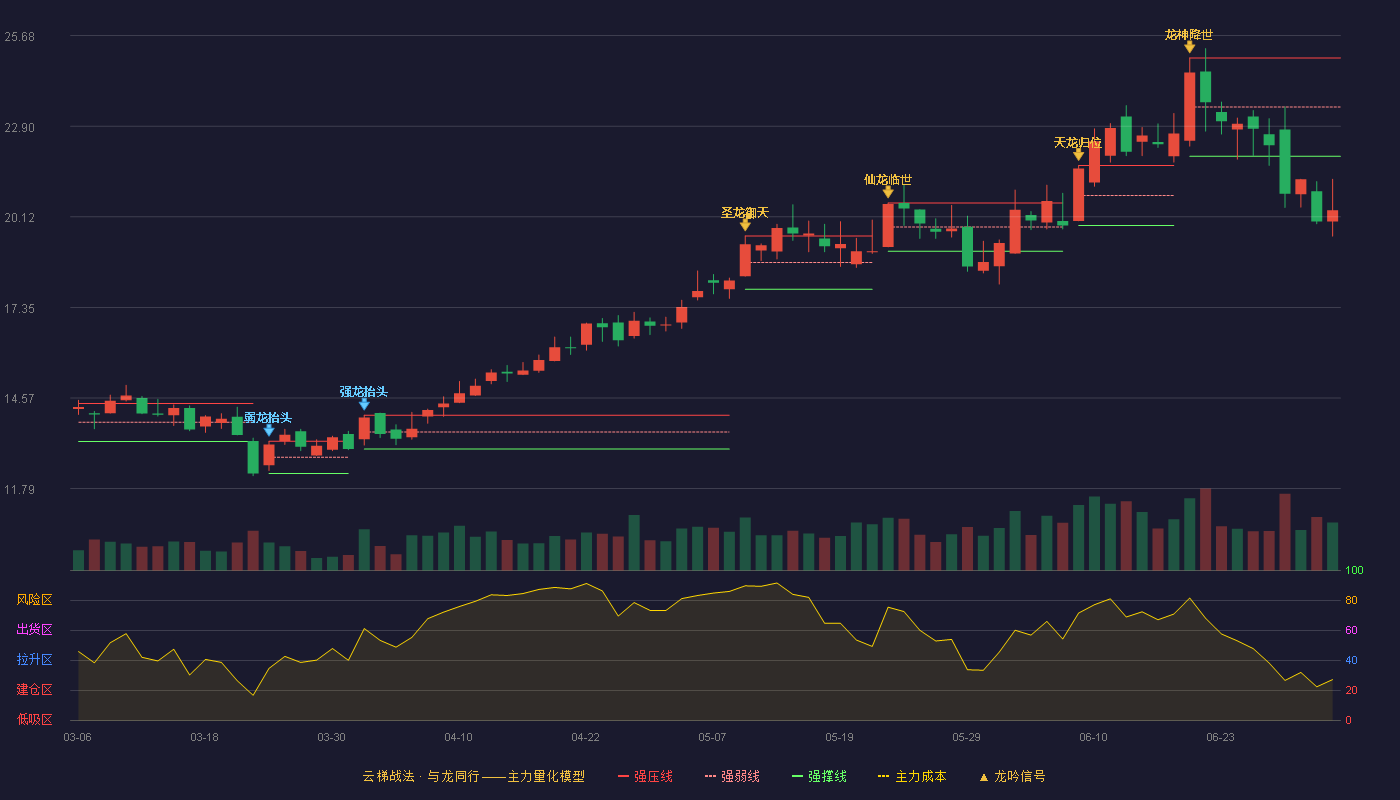Click the 04-22 date label
This screenshot has height=800, width=1400.
pos(585,737)
